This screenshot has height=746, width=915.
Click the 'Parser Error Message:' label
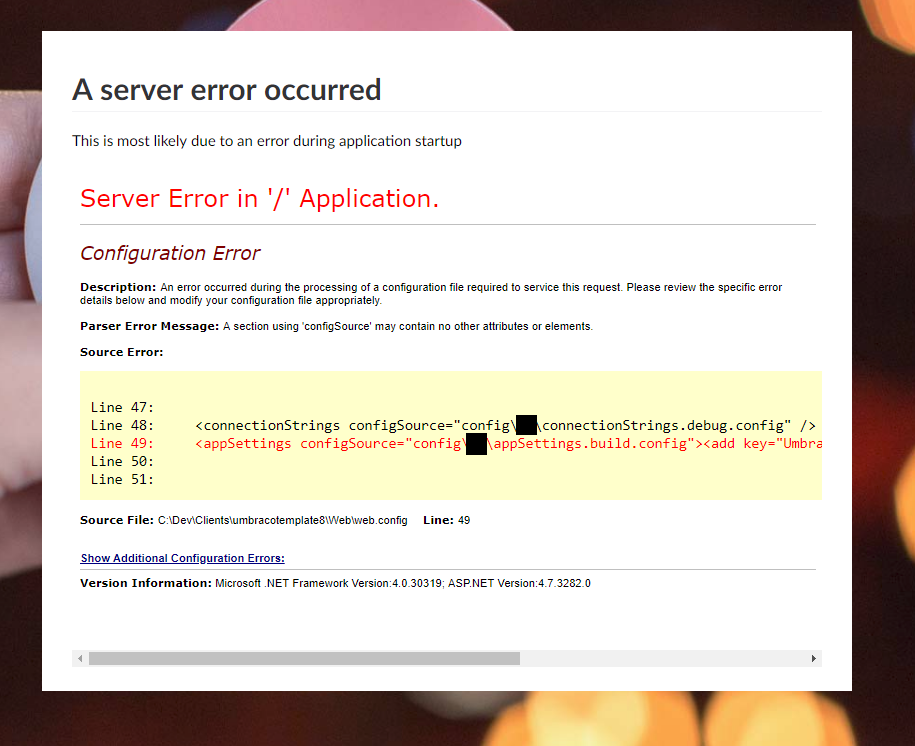[149, 326]
